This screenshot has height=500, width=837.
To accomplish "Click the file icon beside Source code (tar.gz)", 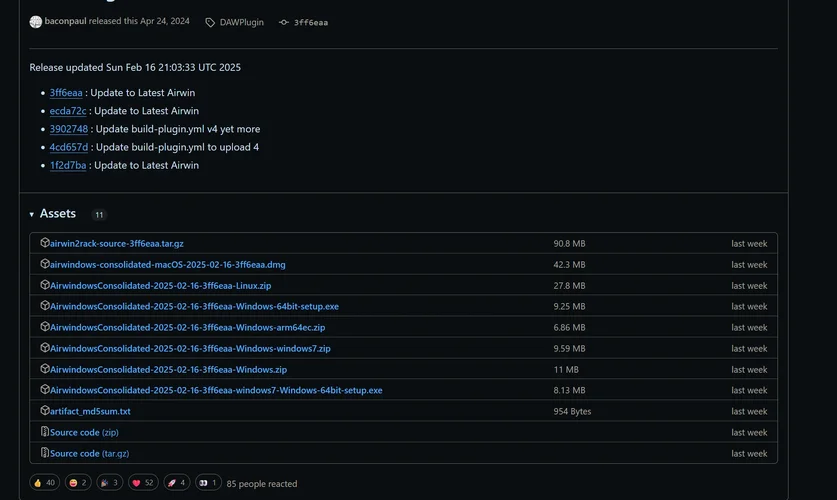I will (45, 453).
